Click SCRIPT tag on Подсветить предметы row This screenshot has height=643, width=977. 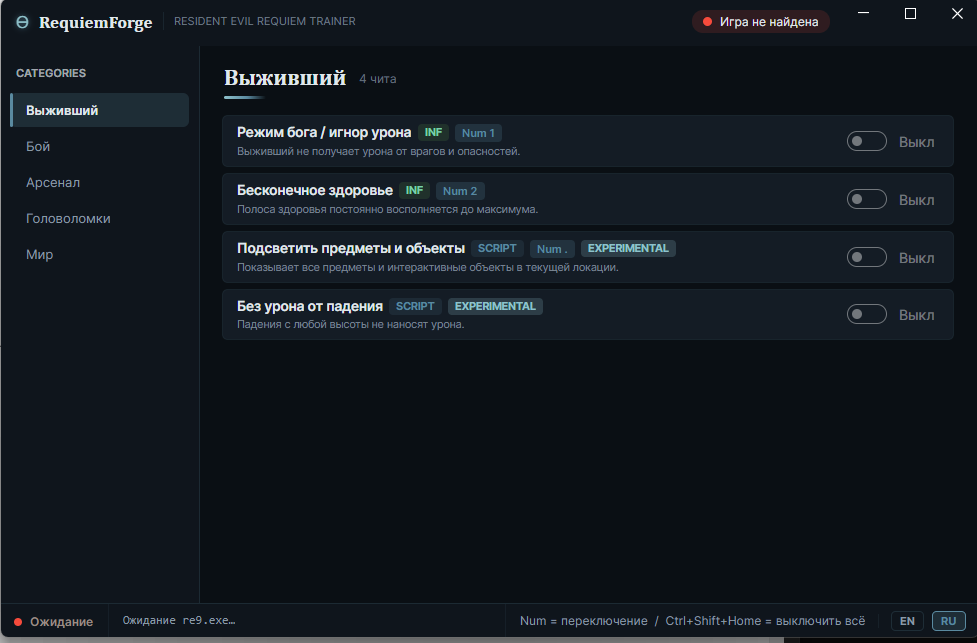pyautogui.click(x=497, y=249)
